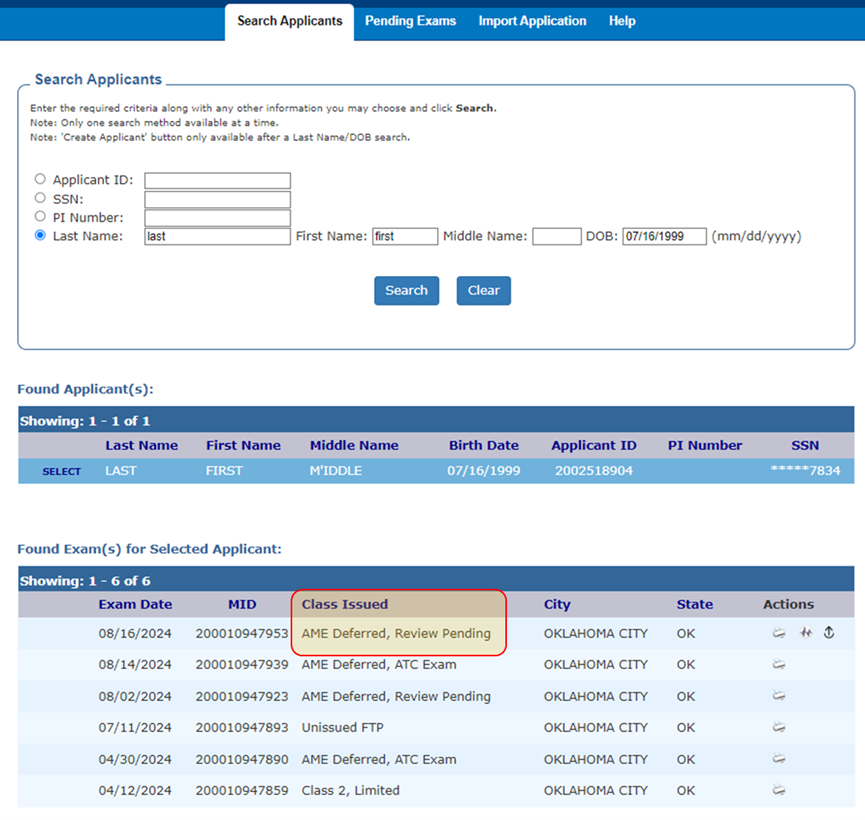Select the PI Number search option

pos(40,216)
